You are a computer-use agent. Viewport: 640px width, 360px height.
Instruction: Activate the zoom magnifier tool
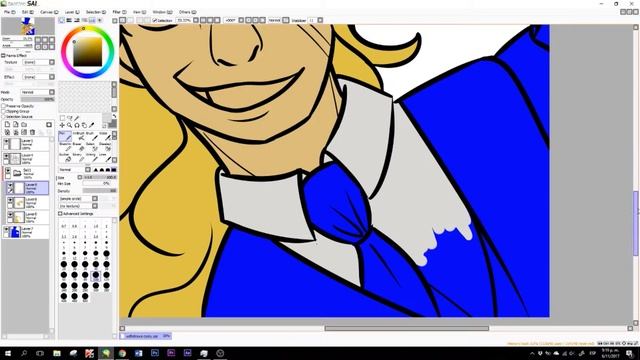click(x=70, y=125)
